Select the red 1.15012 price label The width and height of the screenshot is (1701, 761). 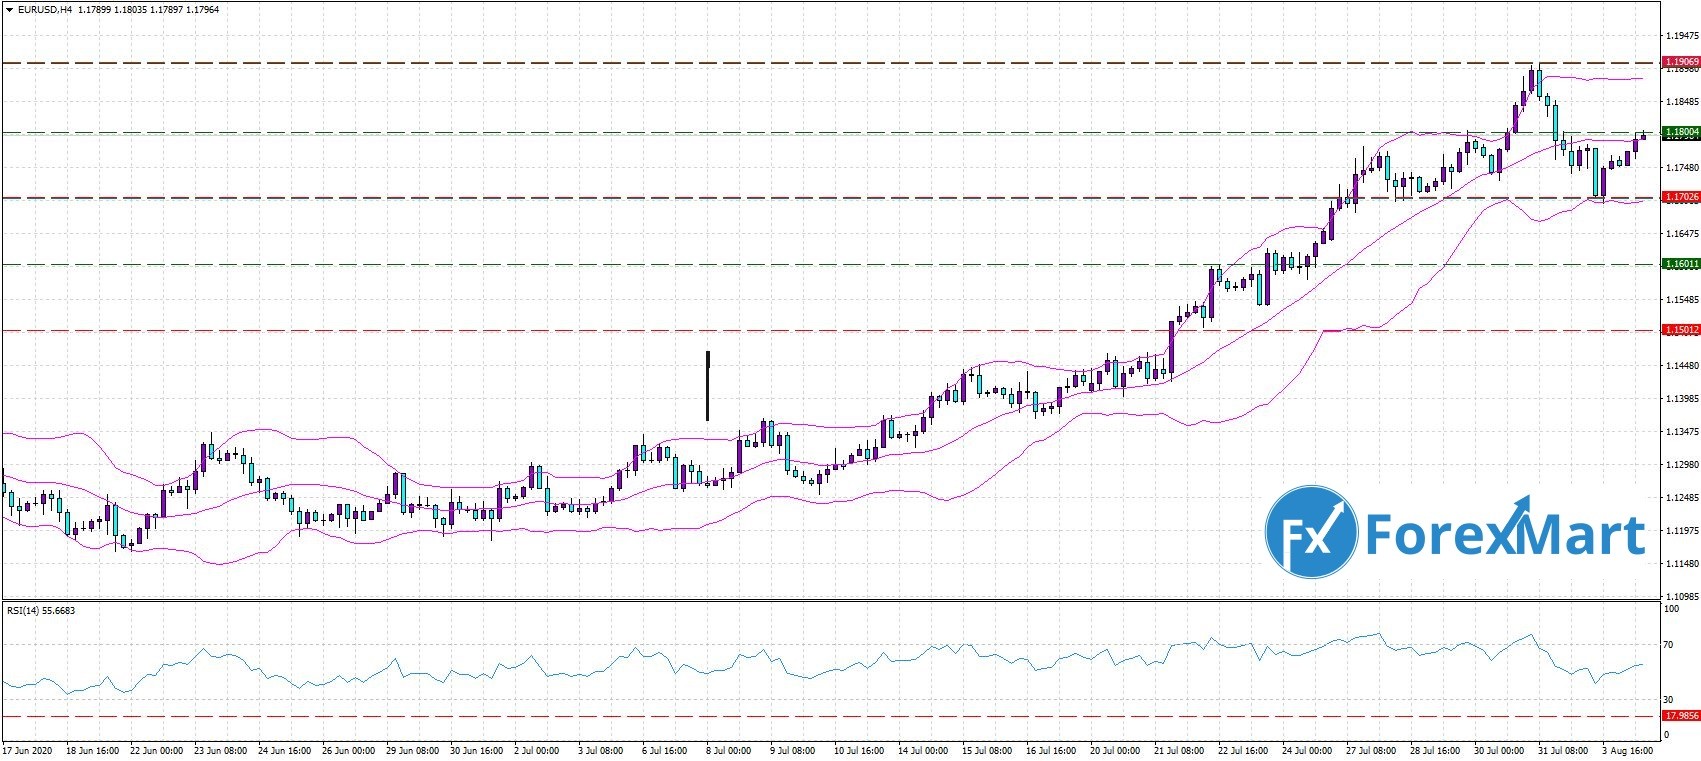[1680, 330]
